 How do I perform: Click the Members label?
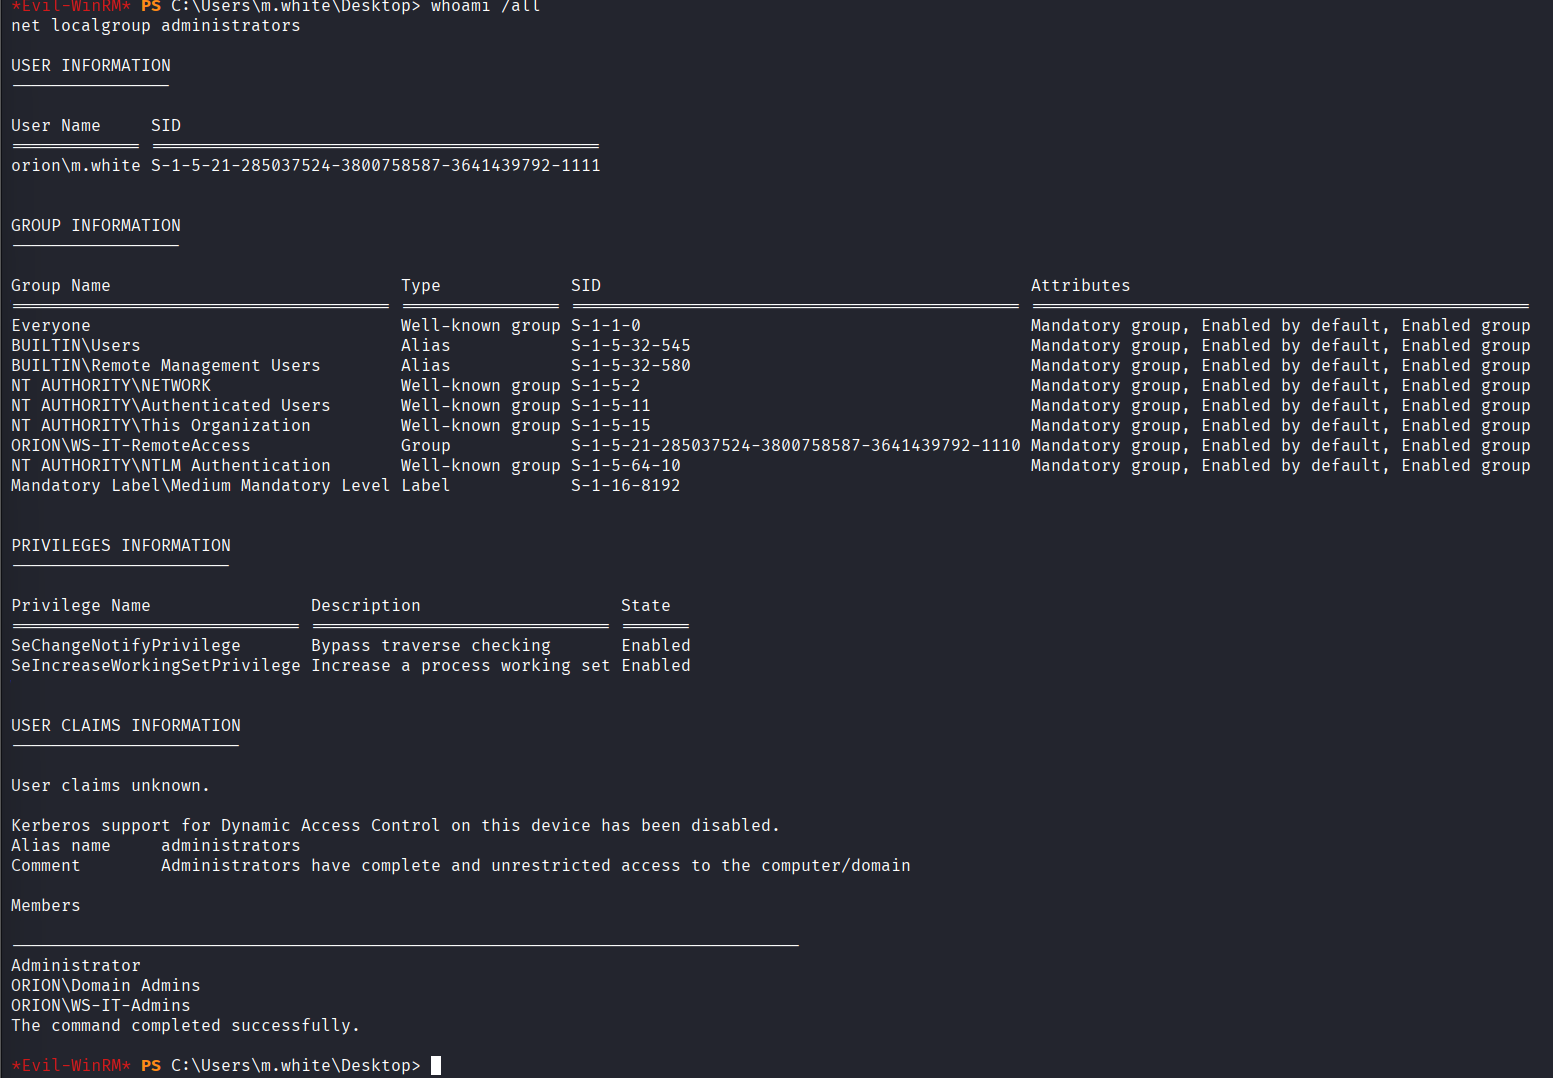[46, 906]
